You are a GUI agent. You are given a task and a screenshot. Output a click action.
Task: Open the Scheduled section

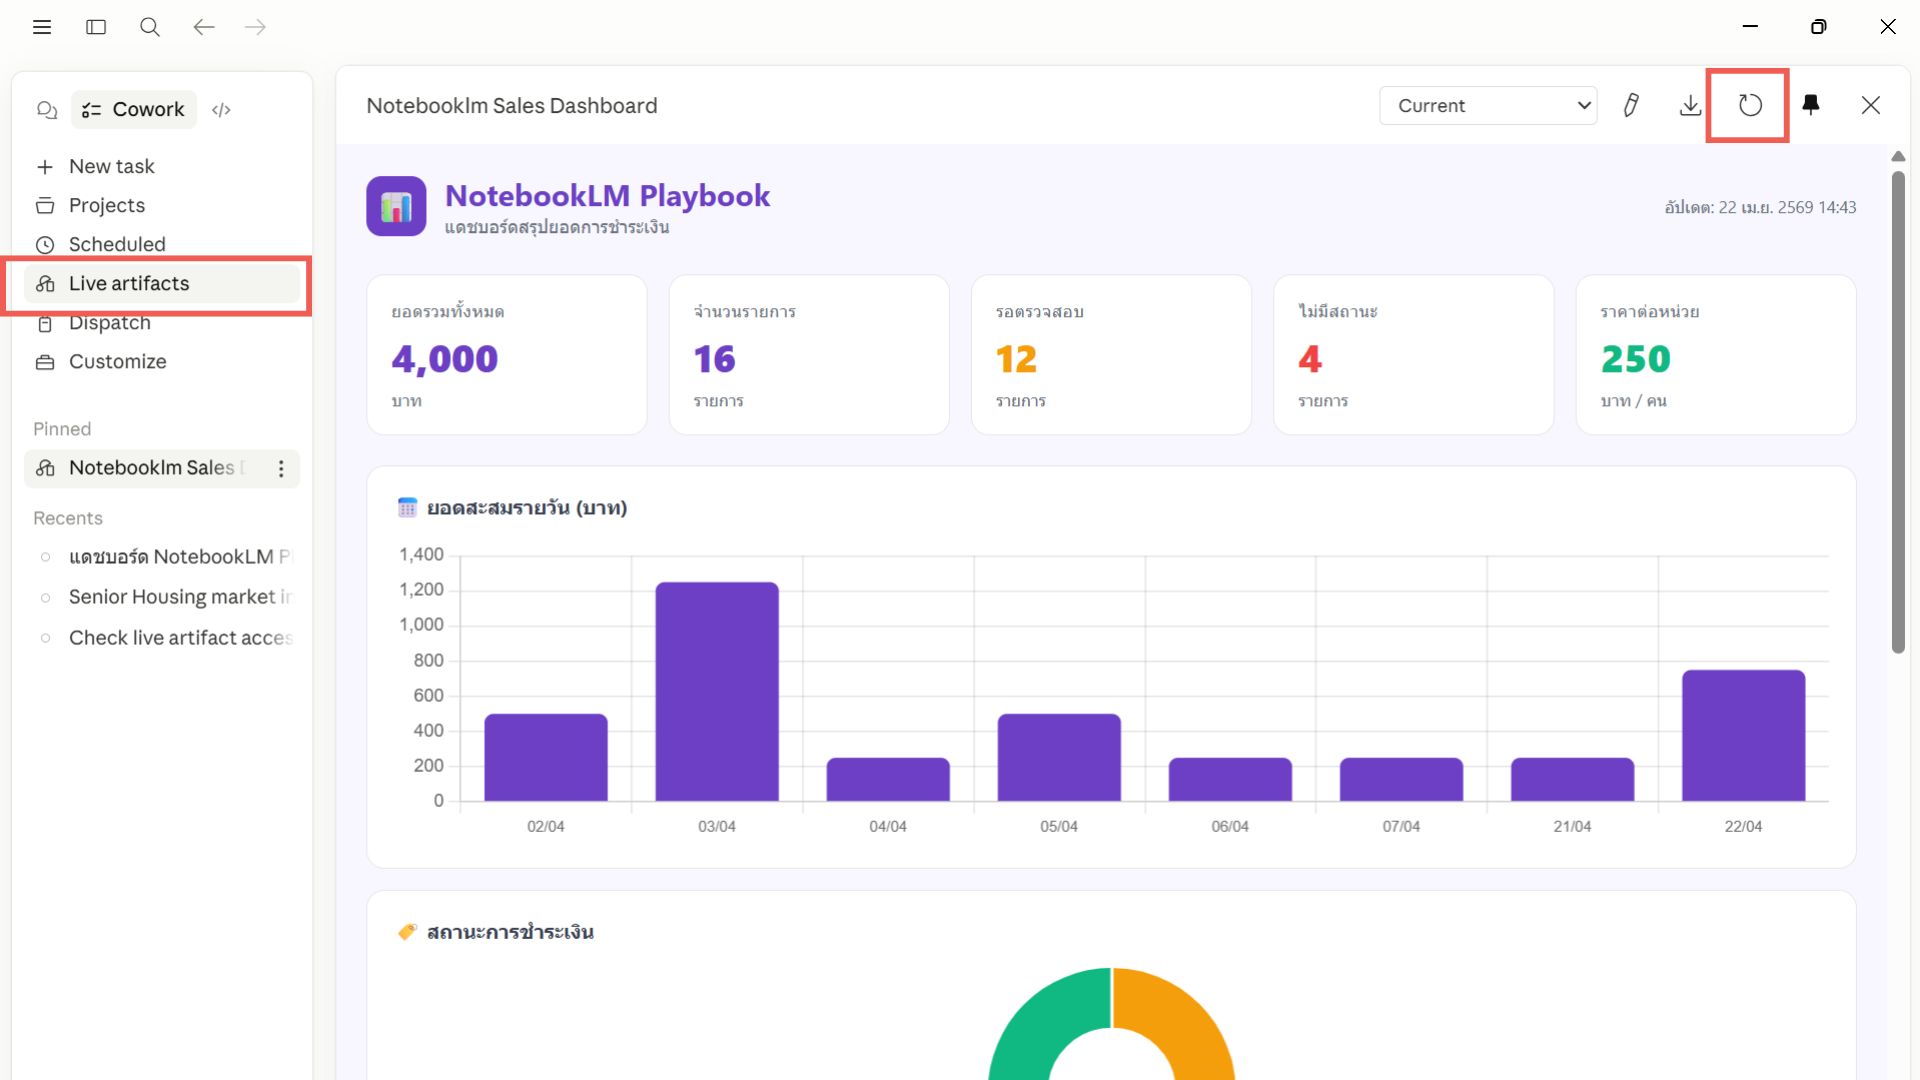tap(116, 244)
